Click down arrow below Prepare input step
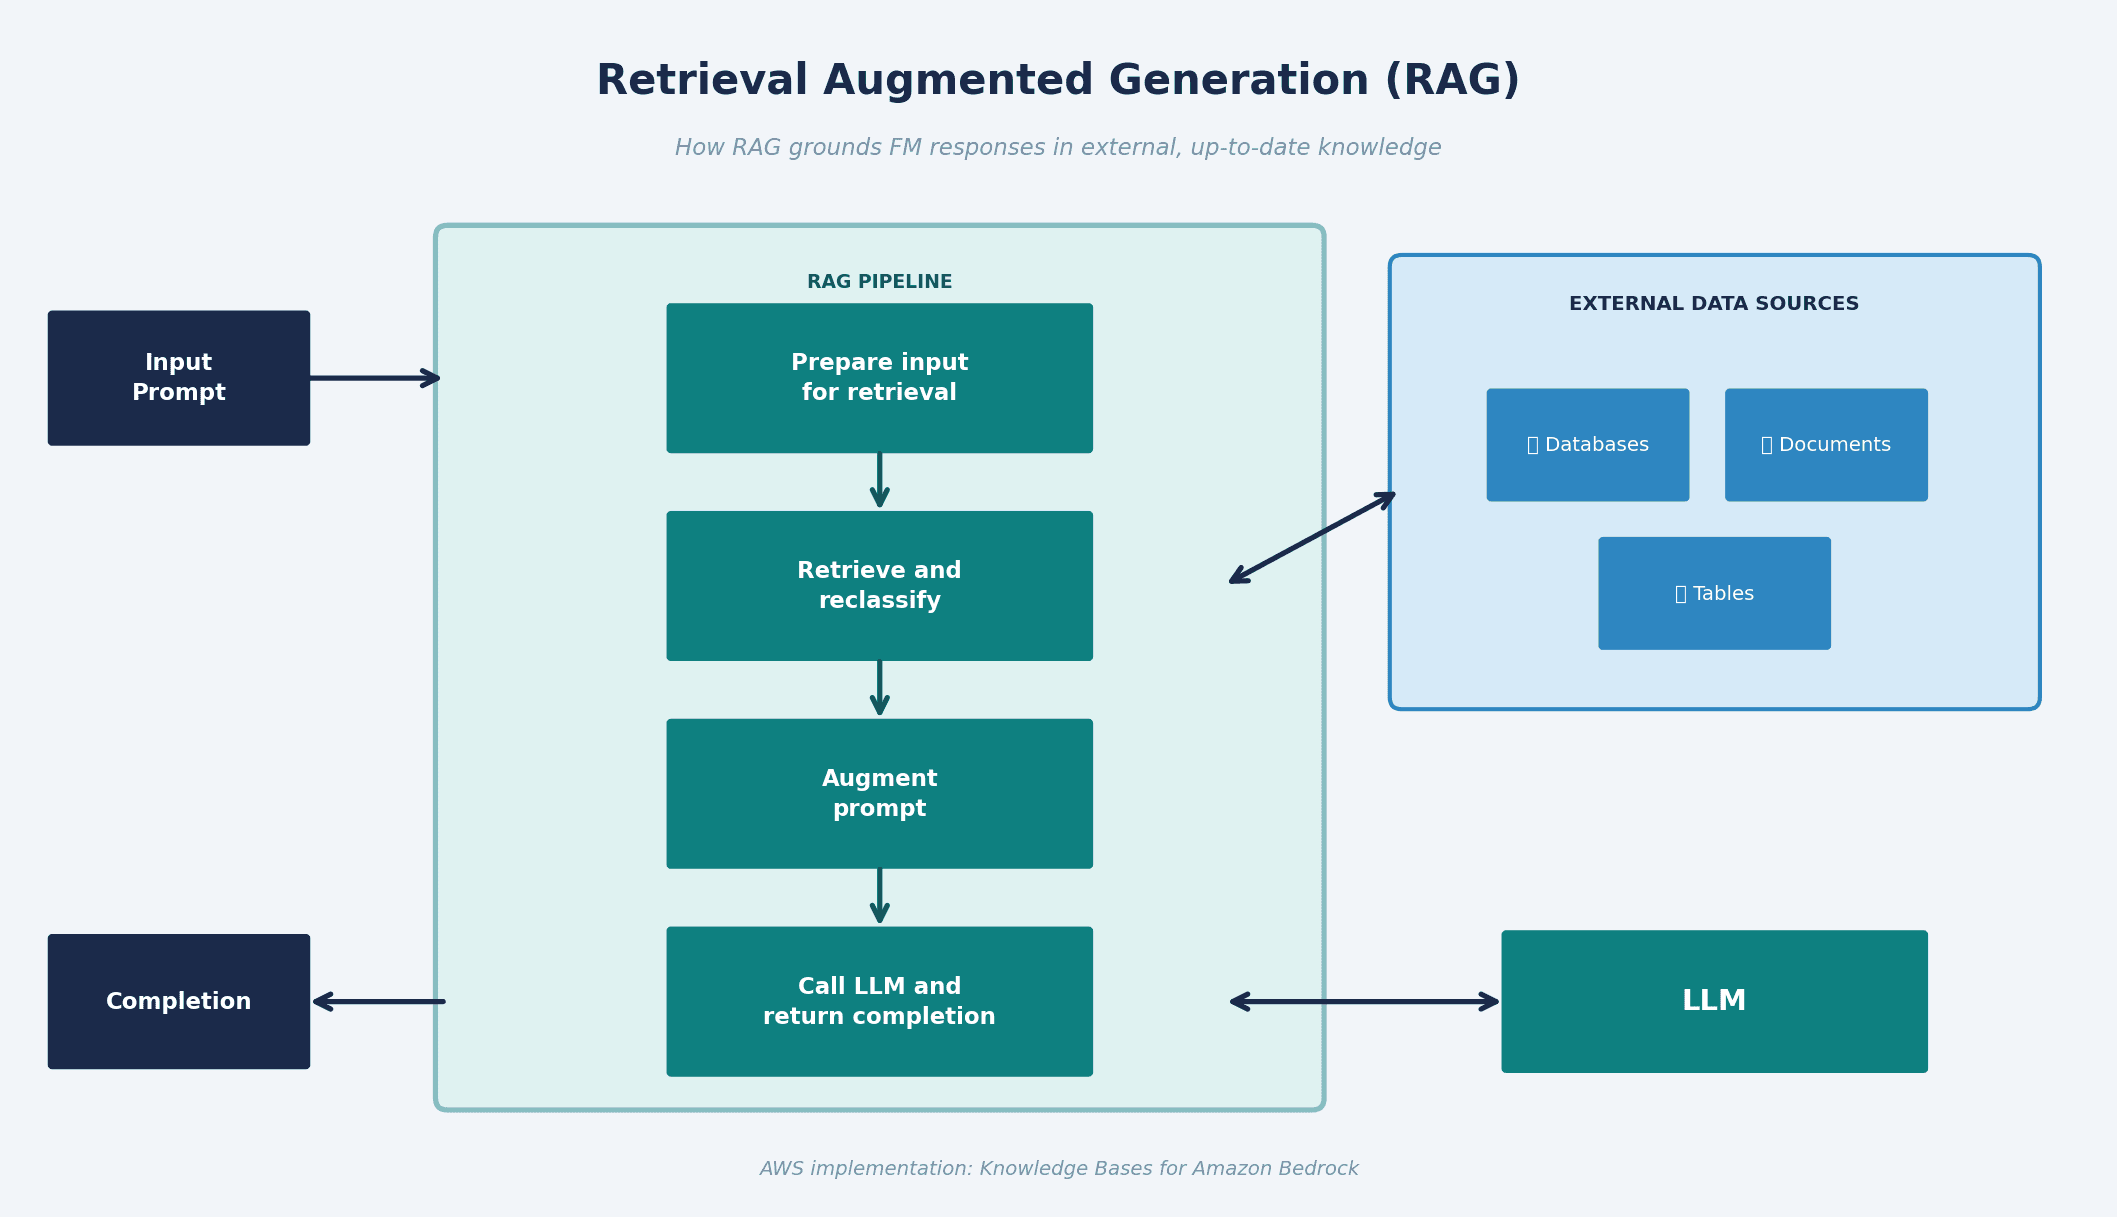Screen dimensions: 2117x1217 pos(879,481)
